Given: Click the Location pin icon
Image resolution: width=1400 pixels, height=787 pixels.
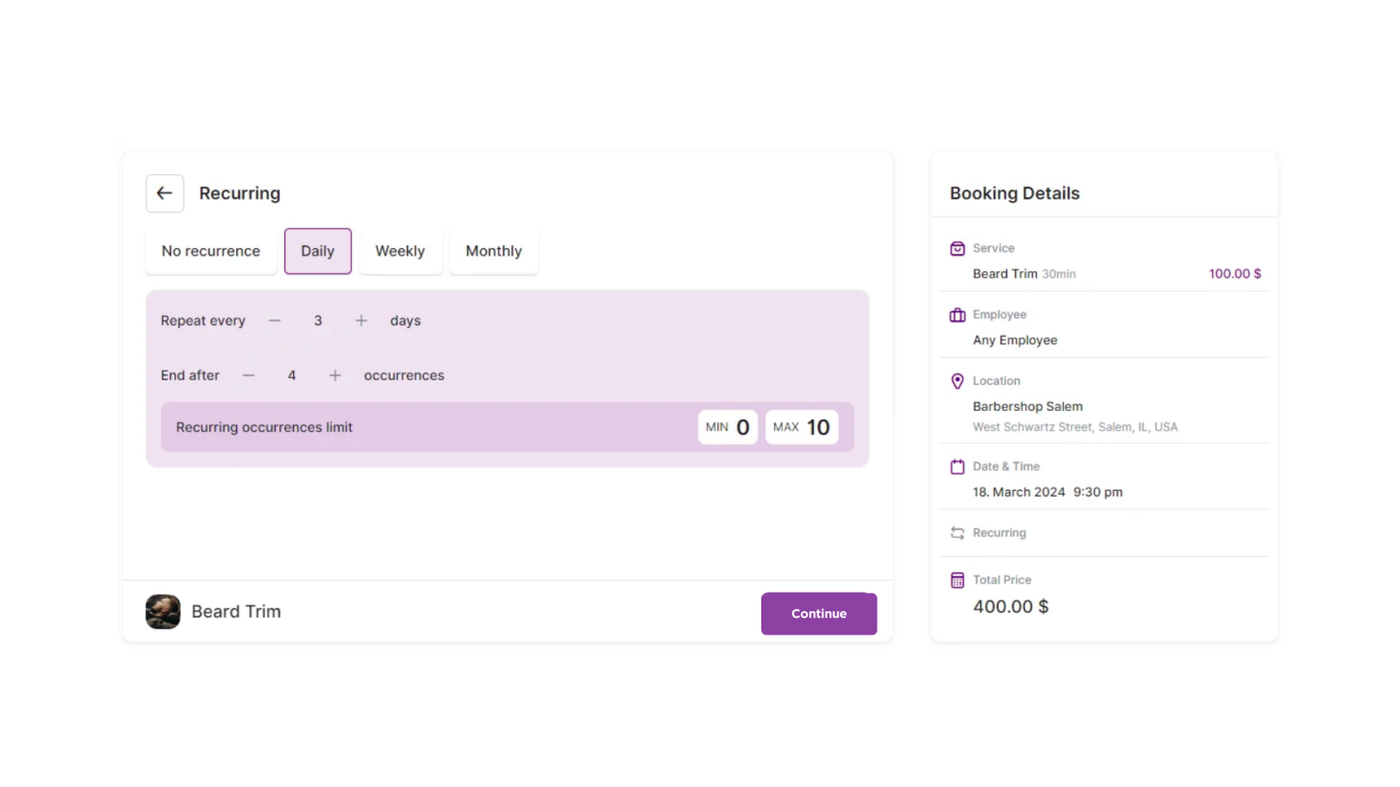Looking at the screenshot, I should click(x=957, y=381).
